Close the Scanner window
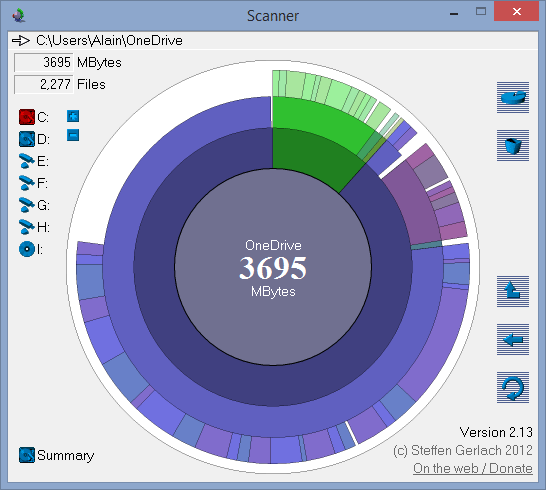The height and width of the screenshot is (490, 546). [516, 11]
